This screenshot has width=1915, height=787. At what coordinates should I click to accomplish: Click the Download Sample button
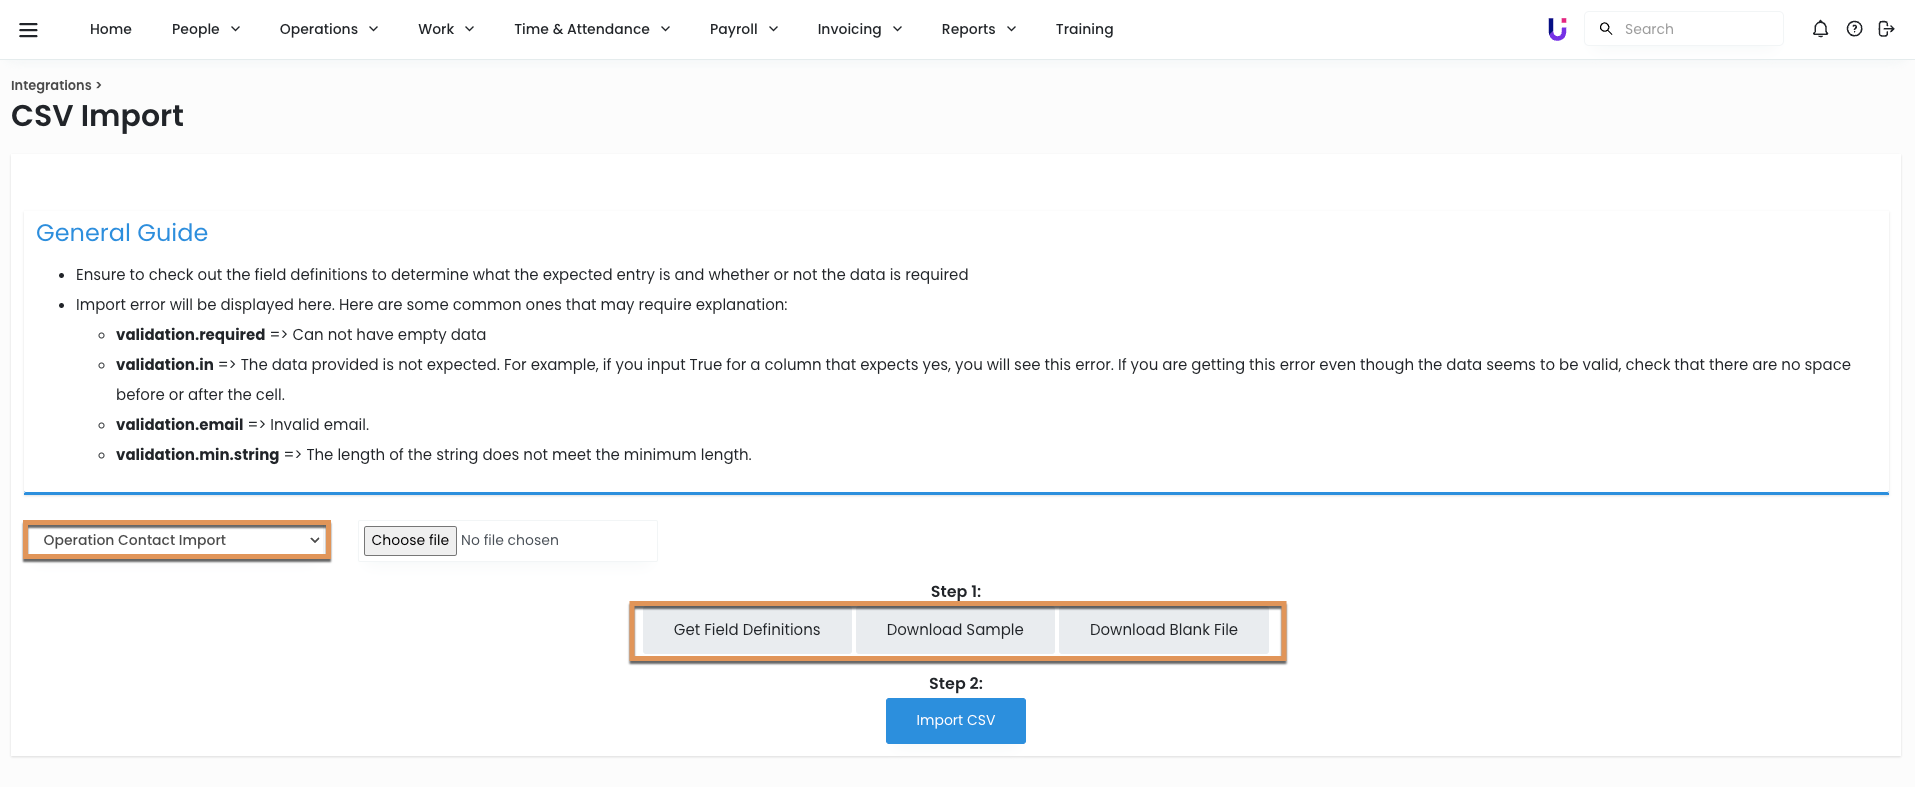(954, 630)
